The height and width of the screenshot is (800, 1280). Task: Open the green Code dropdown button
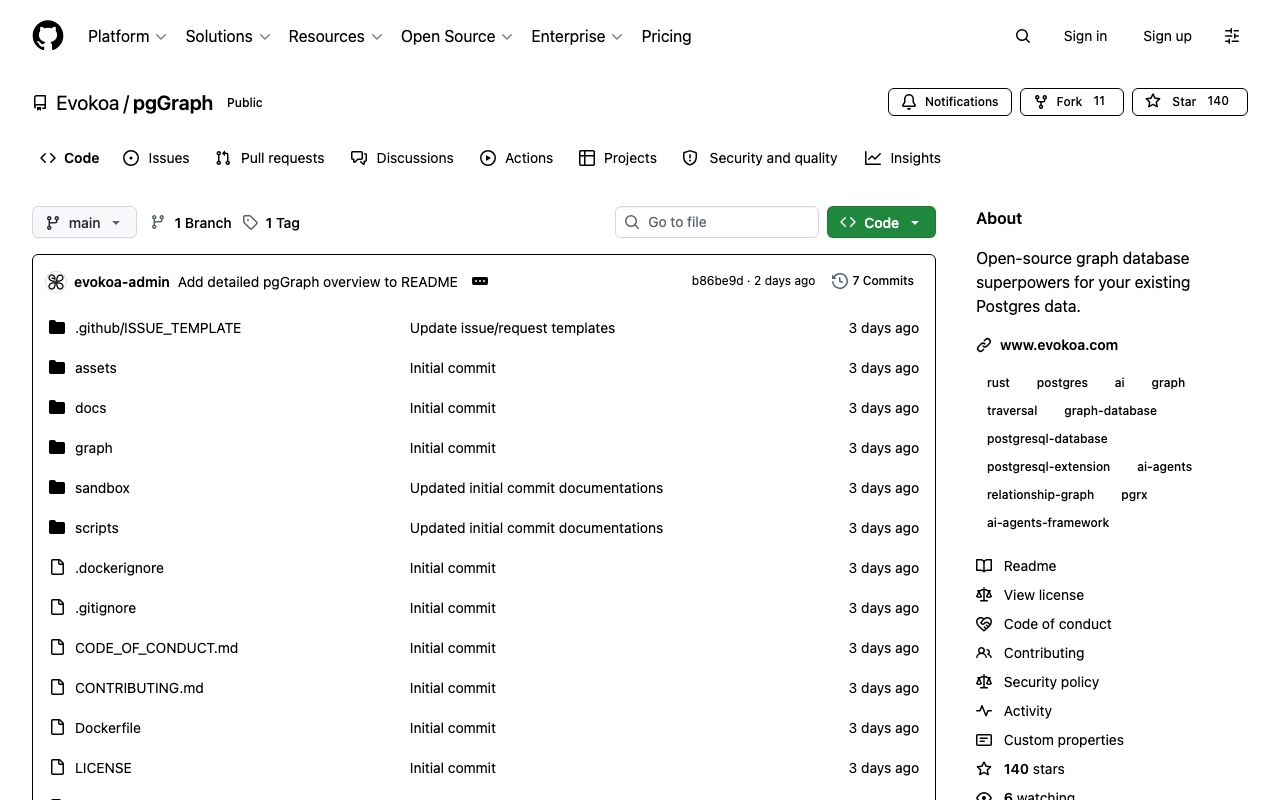point(881,222)
